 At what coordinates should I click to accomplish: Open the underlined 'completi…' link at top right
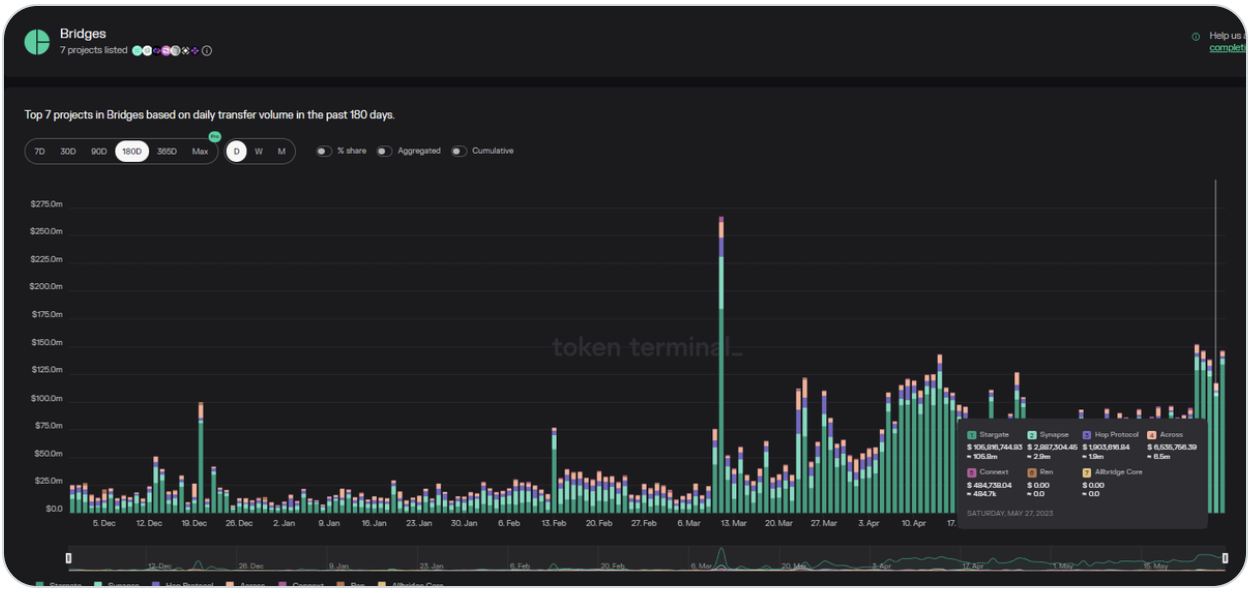[x=1227, y=48]
